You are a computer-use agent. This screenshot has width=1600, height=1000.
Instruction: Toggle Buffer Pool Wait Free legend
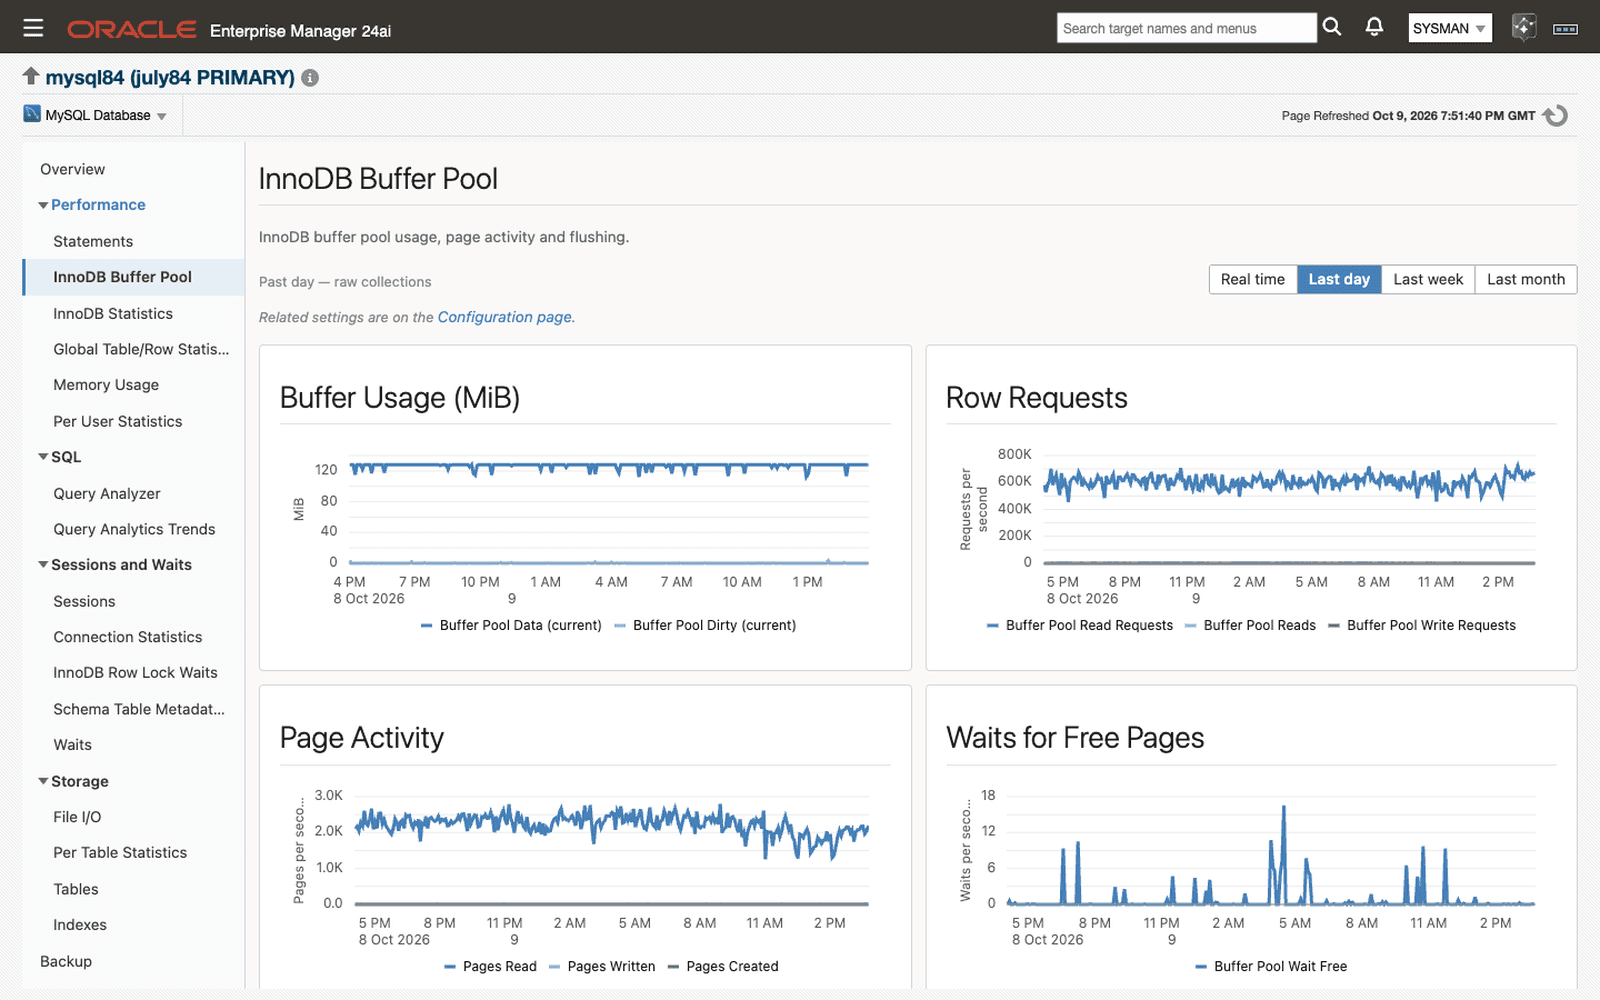pos(1271,966)
